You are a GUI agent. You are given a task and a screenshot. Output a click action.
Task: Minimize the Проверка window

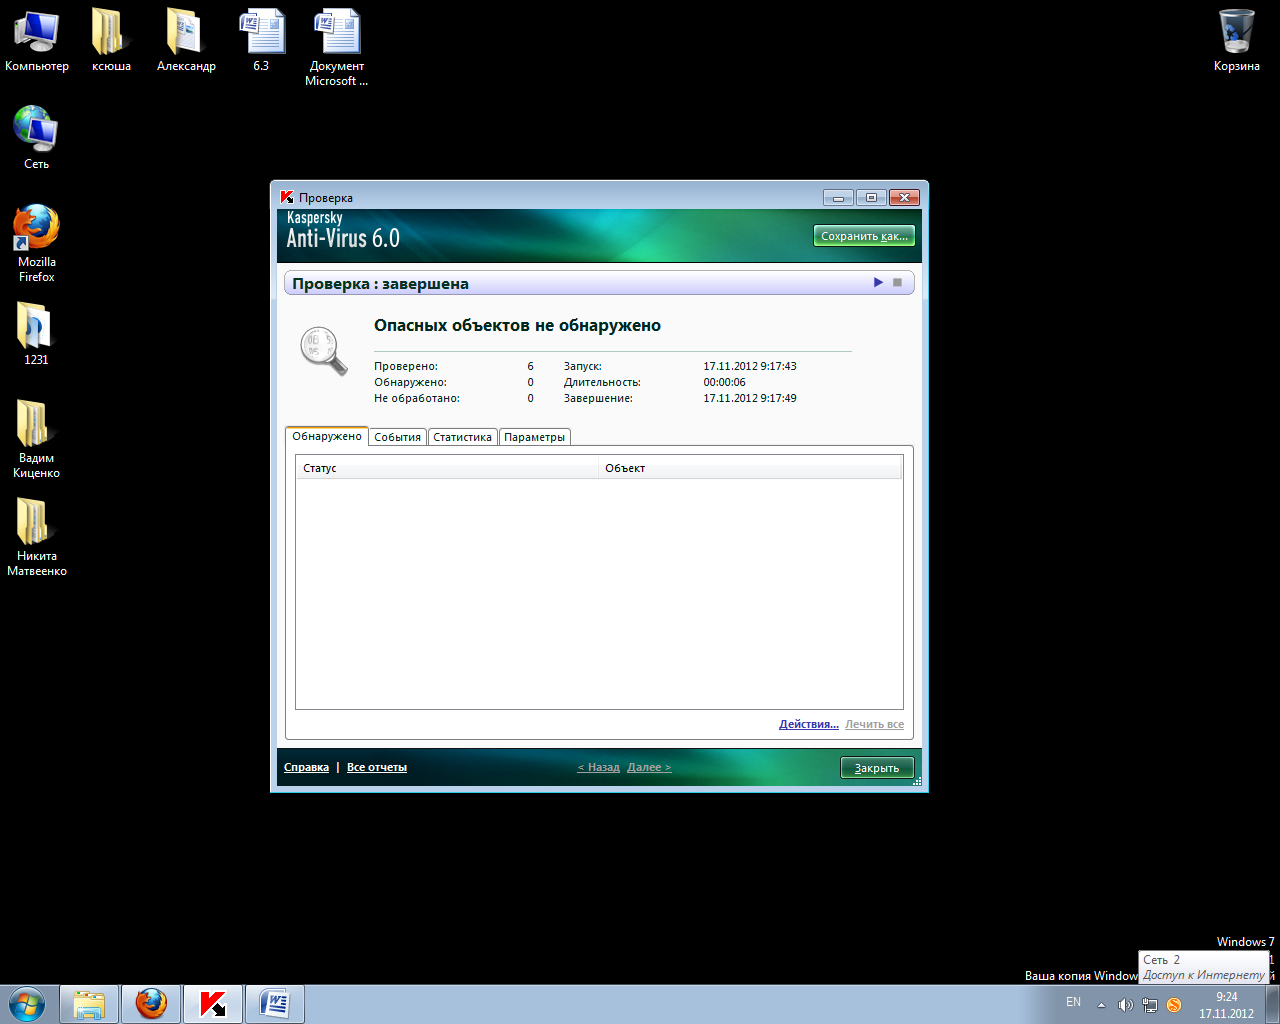(838, 197)
